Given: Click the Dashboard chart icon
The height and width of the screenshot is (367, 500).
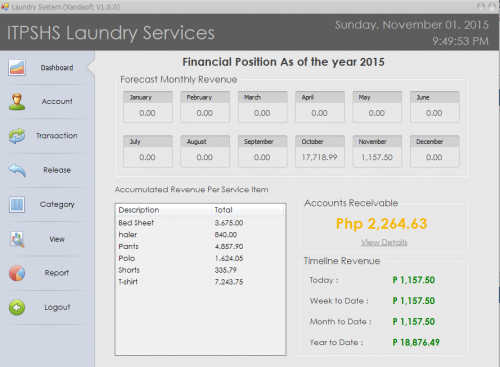Looking at the screenshot, I should (17, 68).
